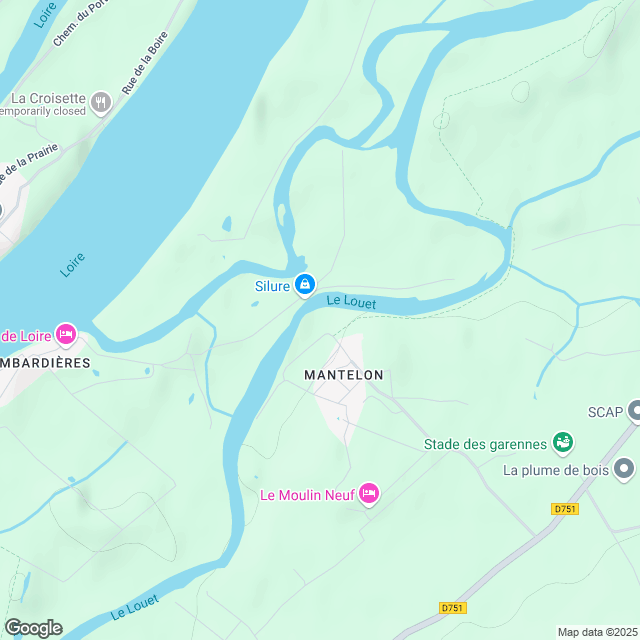Screen dimensions: 640x640
Task: Open the La Croisette restaurant marker
Action: coord(101,102)
